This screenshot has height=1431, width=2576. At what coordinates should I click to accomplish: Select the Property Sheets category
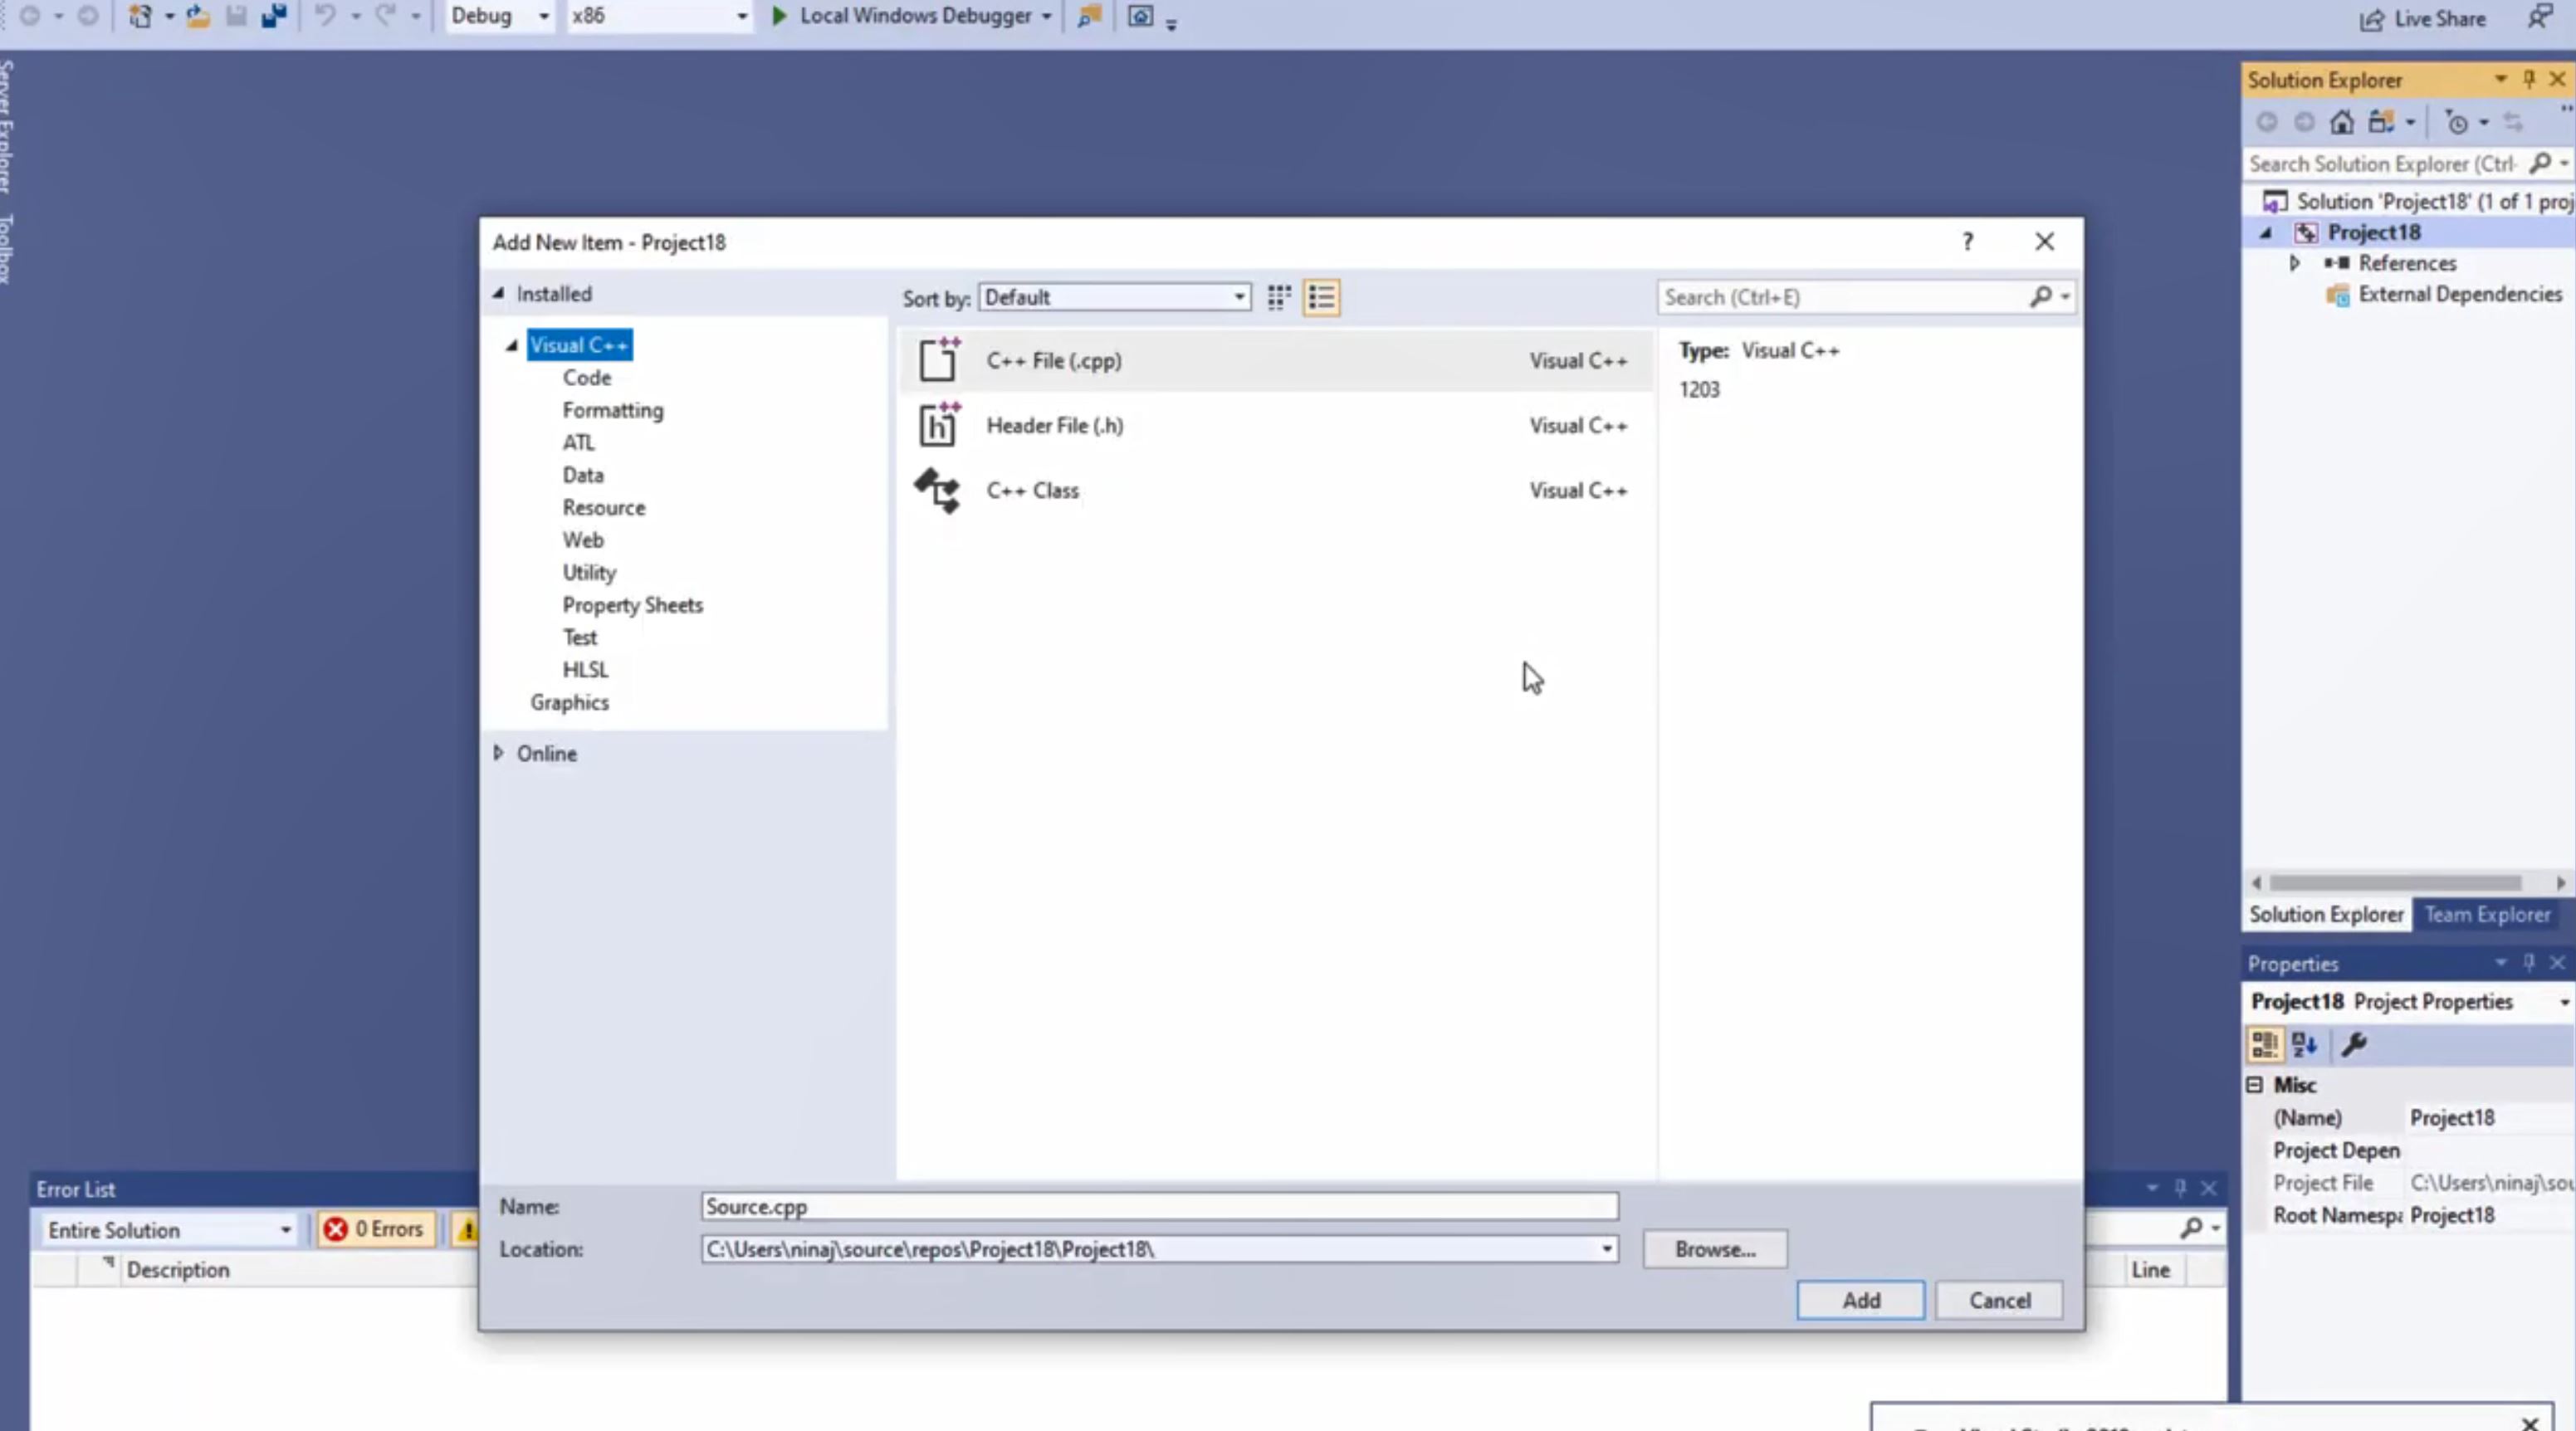tap(632, 605)
